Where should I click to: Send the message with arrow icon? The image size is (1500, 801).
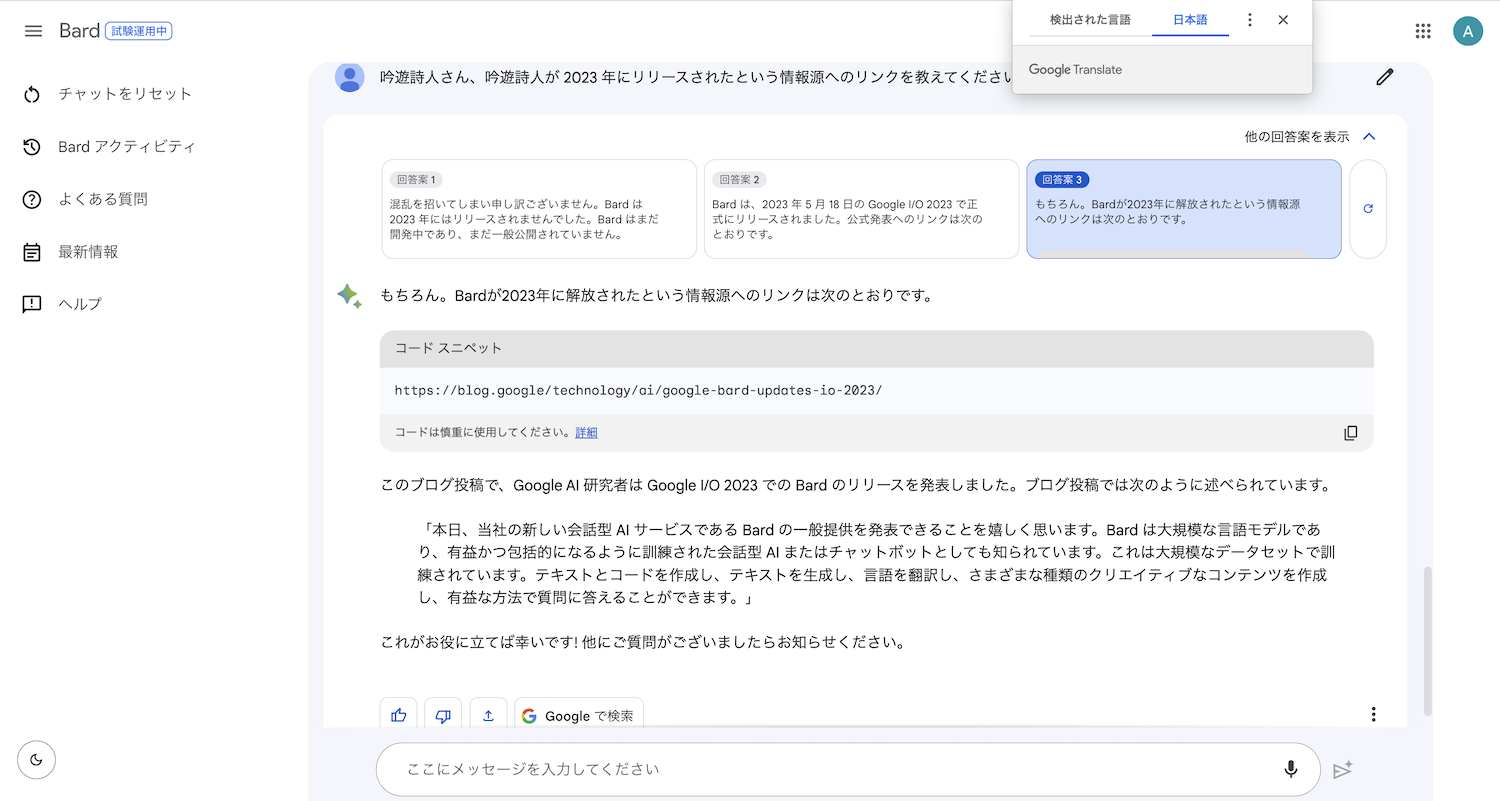[x=1343, y=770]
